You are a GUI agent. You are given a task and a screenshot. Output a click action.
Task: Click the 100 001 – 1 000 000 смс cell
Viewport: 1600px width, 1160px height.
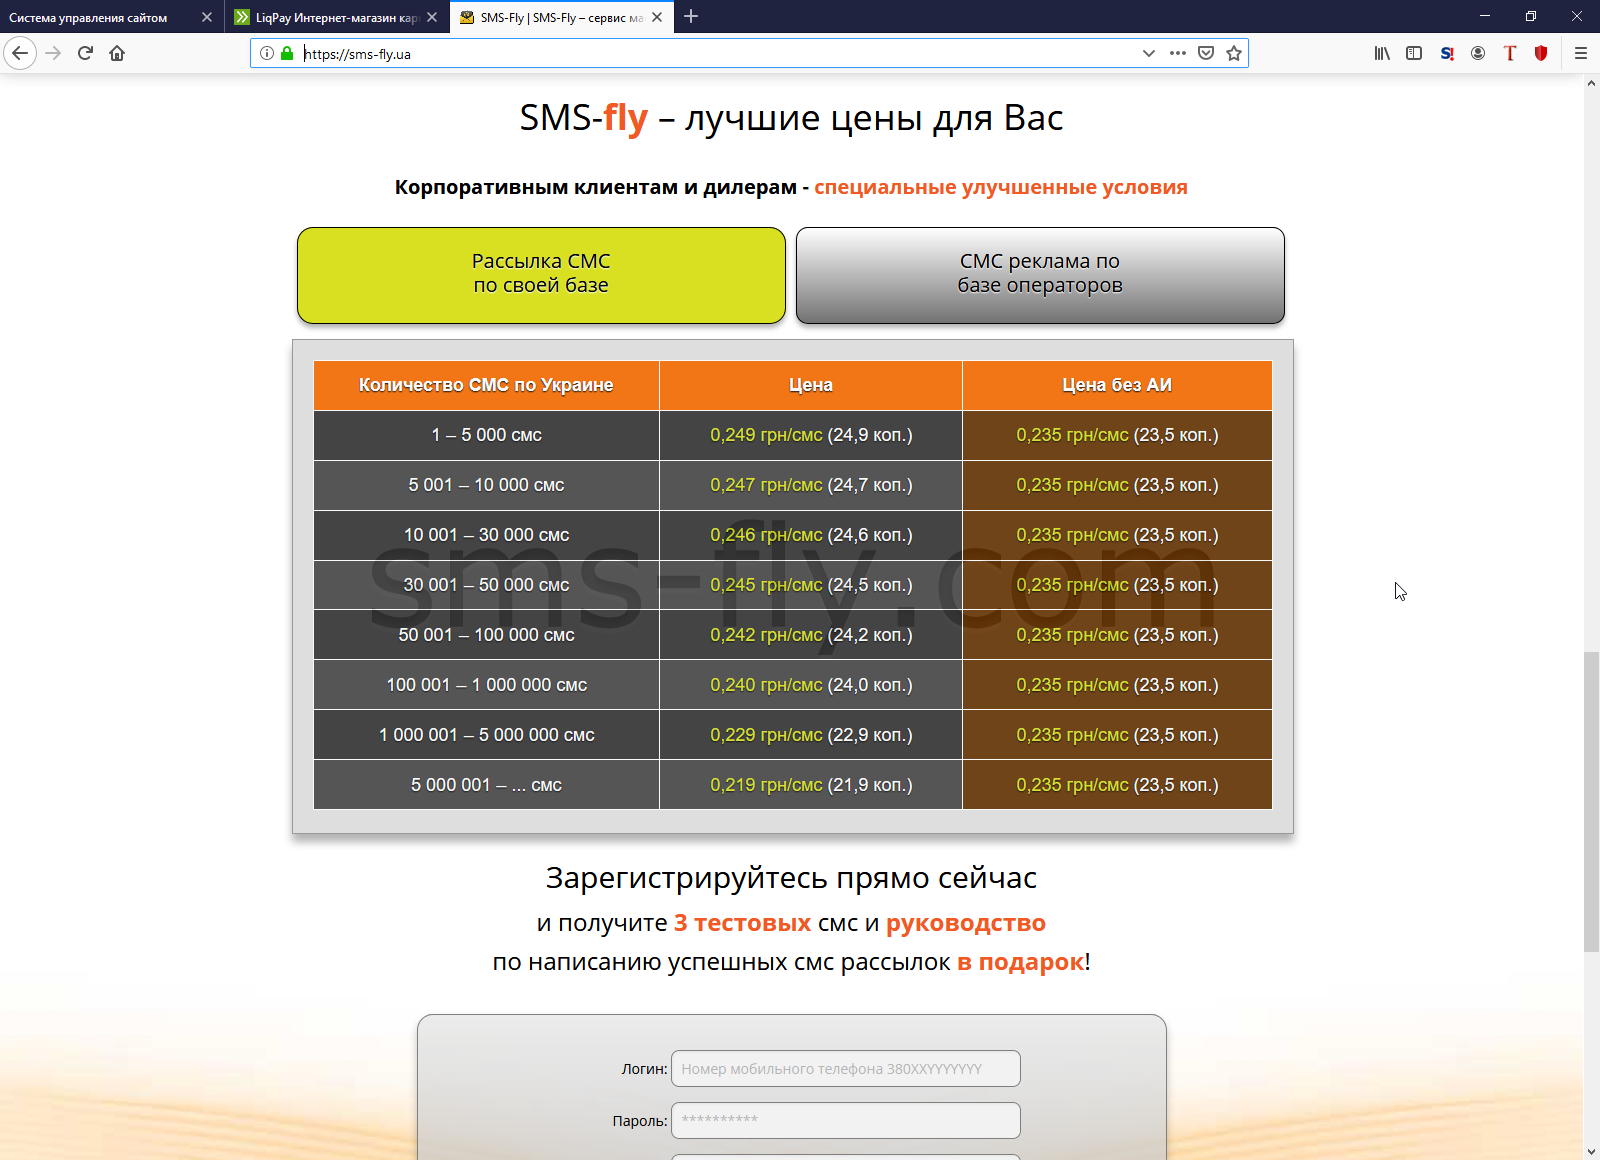click(486, 685)
